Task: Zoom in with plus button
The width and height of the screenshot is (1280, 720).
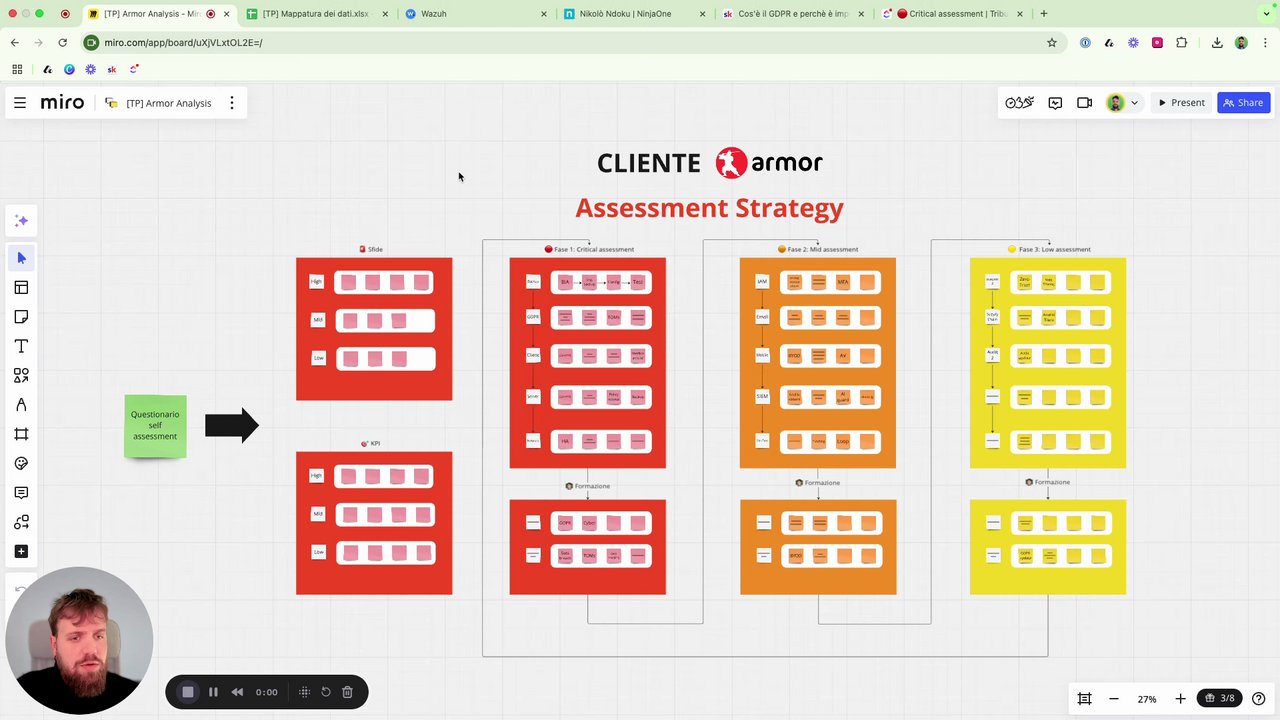Action: click(x=1180, y=699)
